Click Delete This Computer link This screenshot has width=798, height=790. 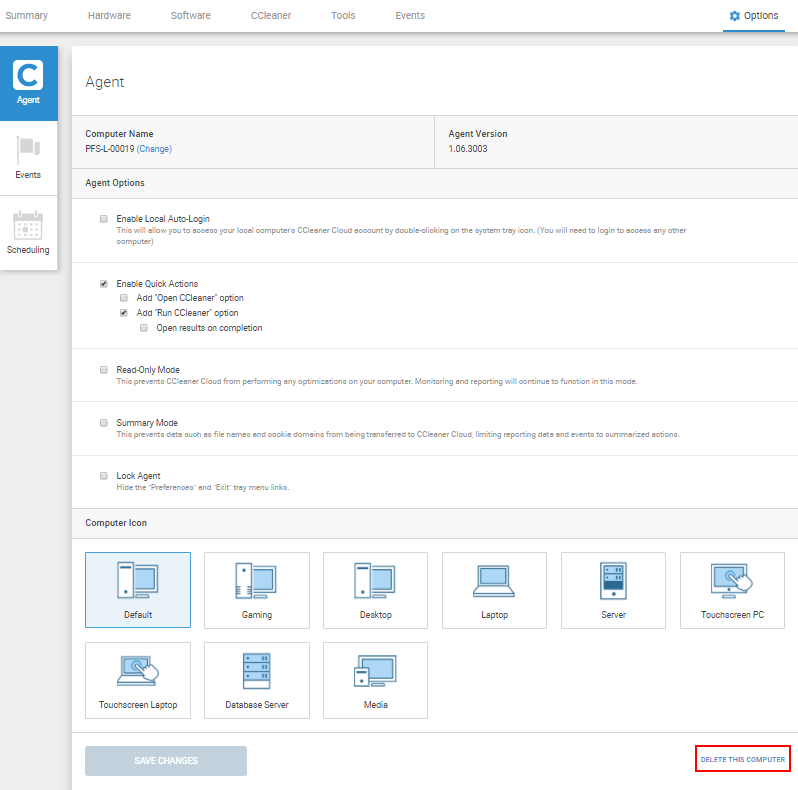[742, 760]
